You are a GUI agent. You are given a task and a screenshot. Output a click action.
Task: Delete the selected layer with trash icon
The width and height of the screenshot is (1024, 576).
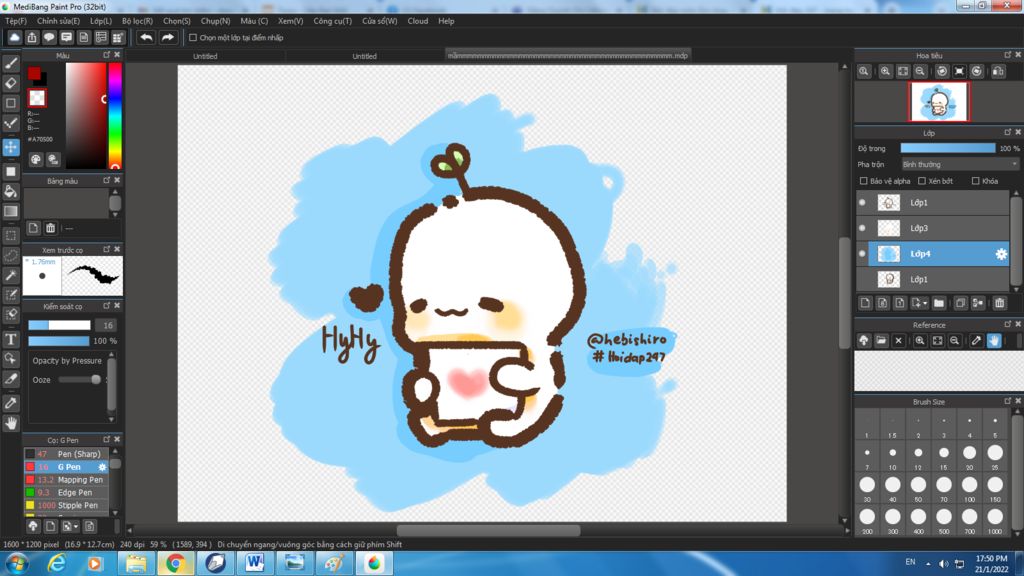999,303
